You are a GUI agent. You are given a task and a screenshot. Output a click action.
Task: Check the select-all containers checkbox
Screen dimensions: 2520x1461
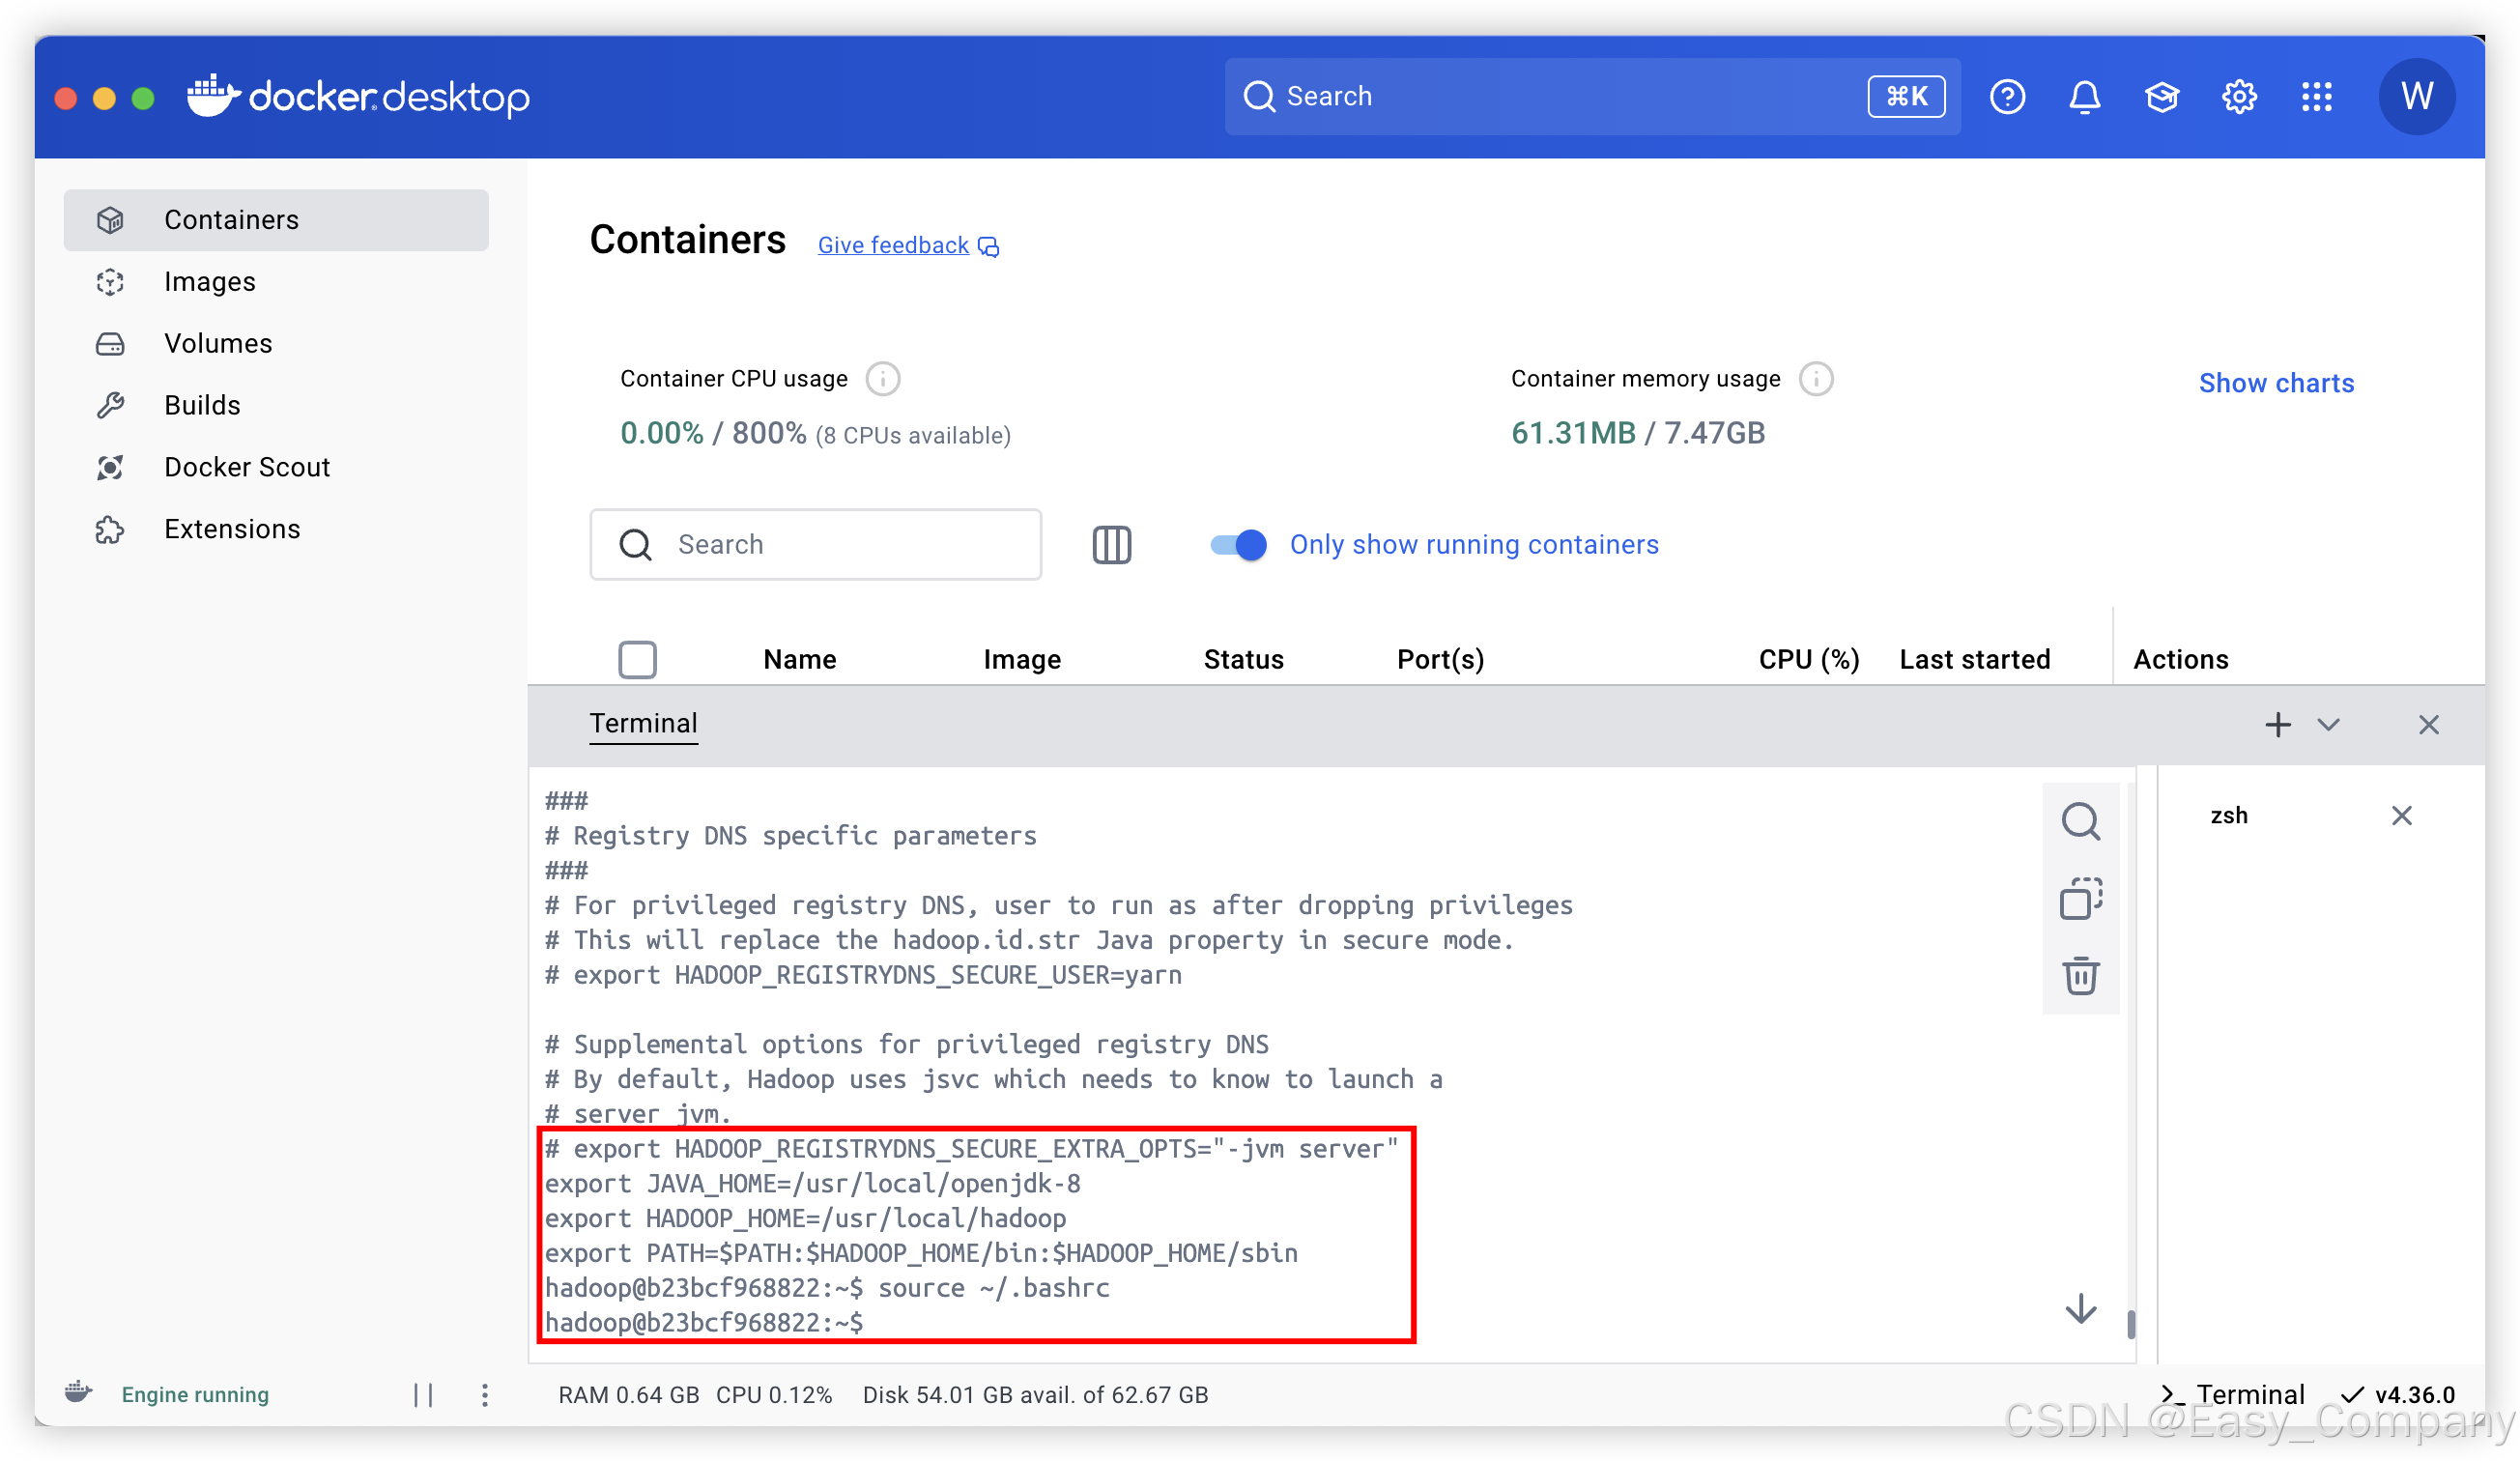tap(637, 659)
